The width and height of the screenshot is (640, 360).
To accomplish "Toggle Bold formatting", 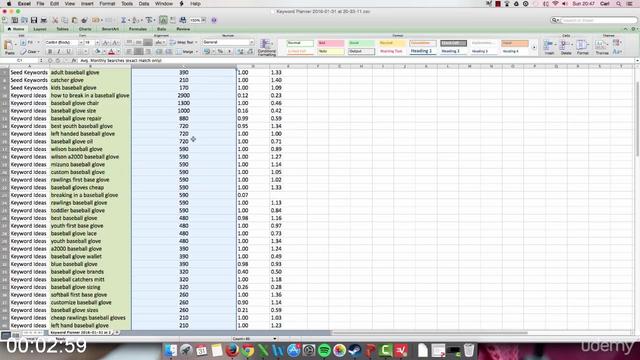I will click(x=50, y=52).
